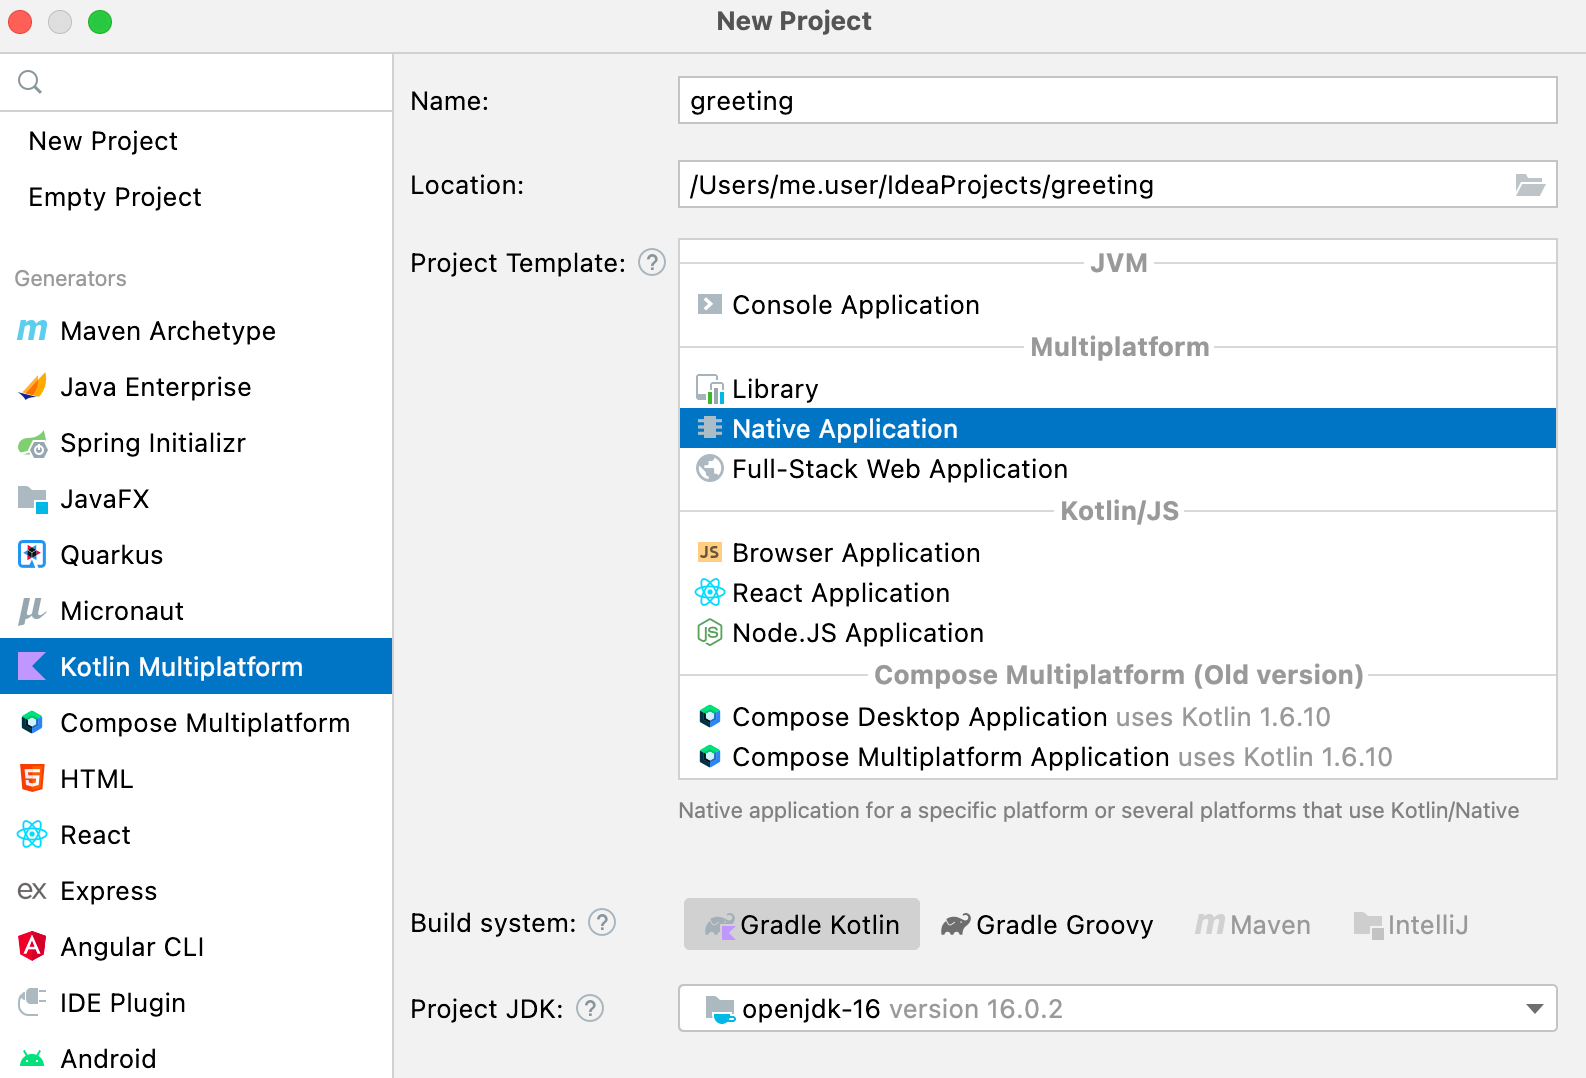Select New Project in sidebar
1586x1078 pixels.
(x=196, y=141)
